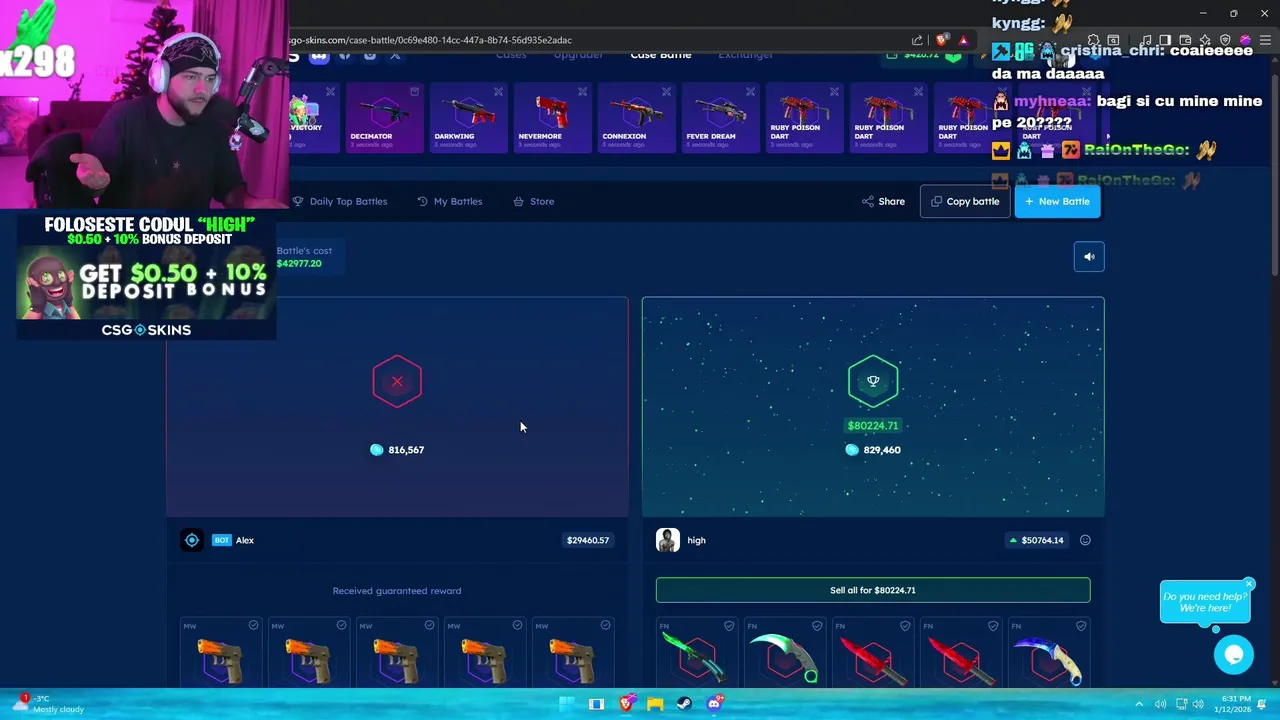
Task: Click Alex's $29460.57 total
Action: (588, 540)
